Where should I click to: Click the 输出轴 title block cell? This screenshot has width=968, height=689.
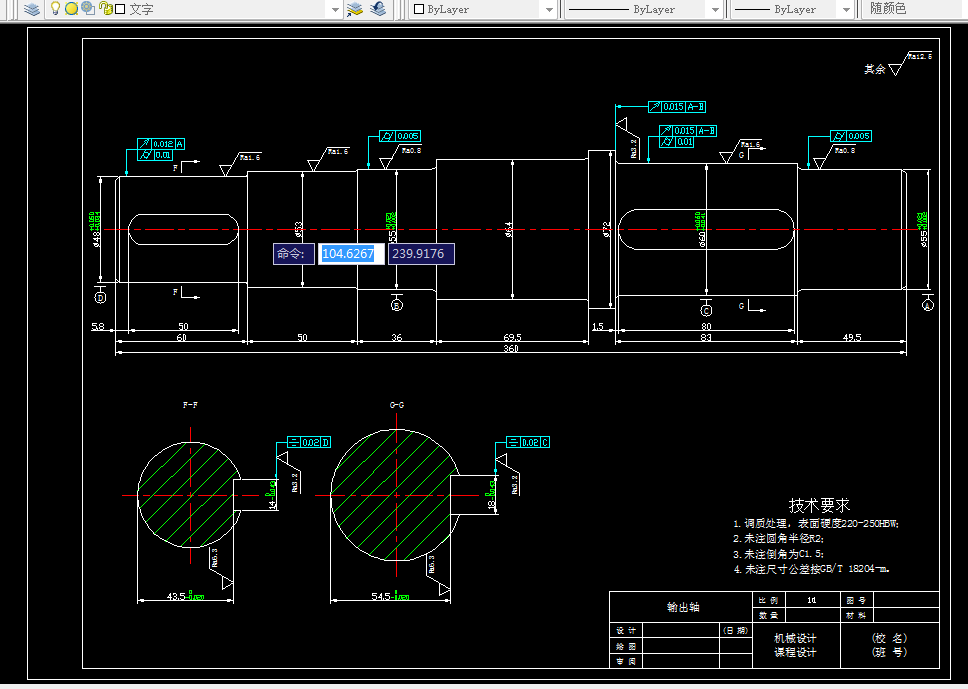(683, 607)
